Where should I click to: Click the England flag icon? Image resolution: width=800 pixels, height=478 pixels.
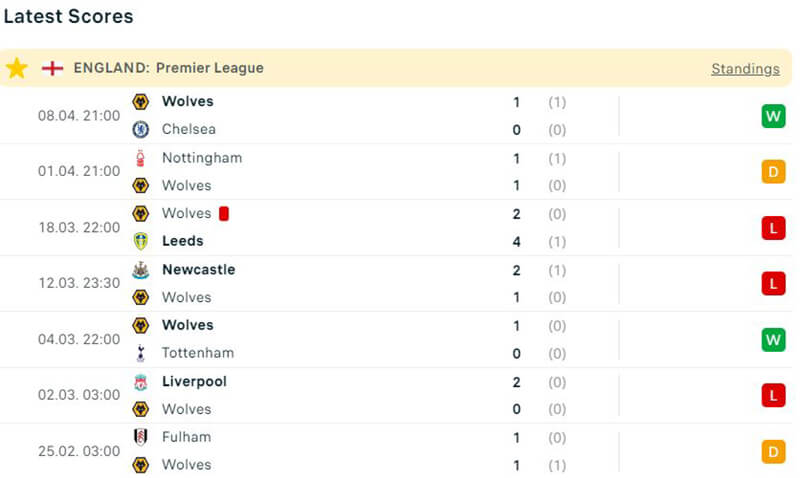[x=52, y=68]
